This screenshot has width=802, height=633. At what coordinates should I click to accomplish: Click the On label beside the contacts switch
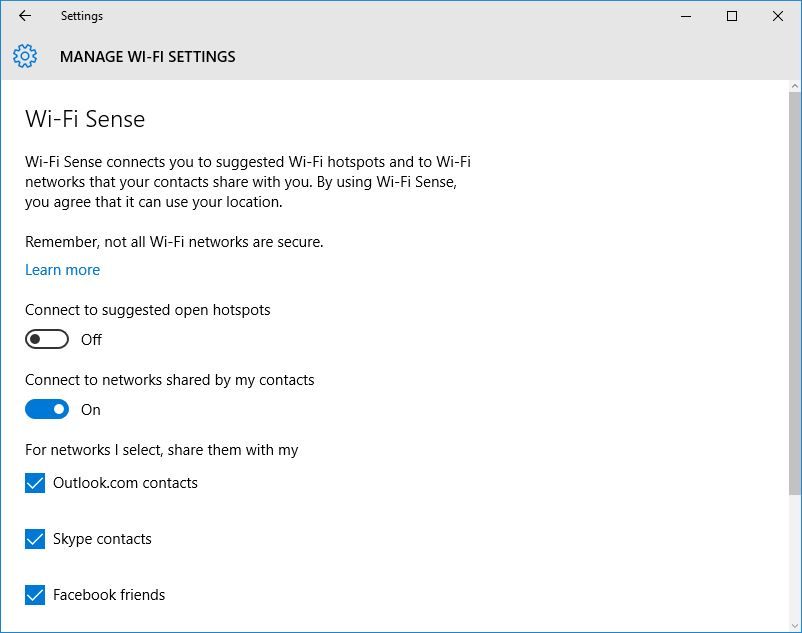click(90, 410)
